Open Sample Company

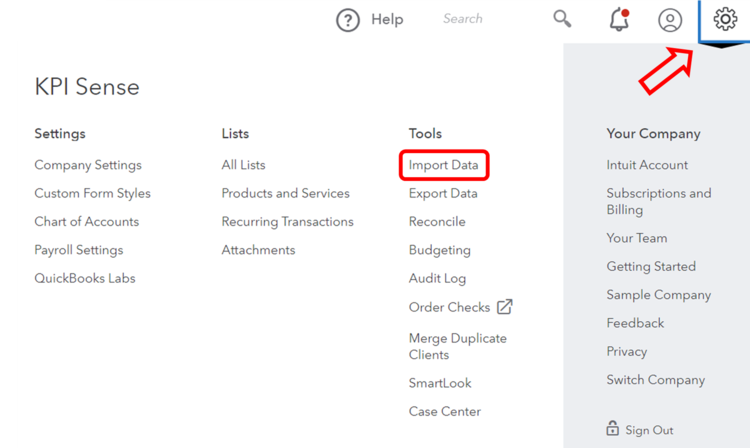pyautogui.click(x=659, y=295)
